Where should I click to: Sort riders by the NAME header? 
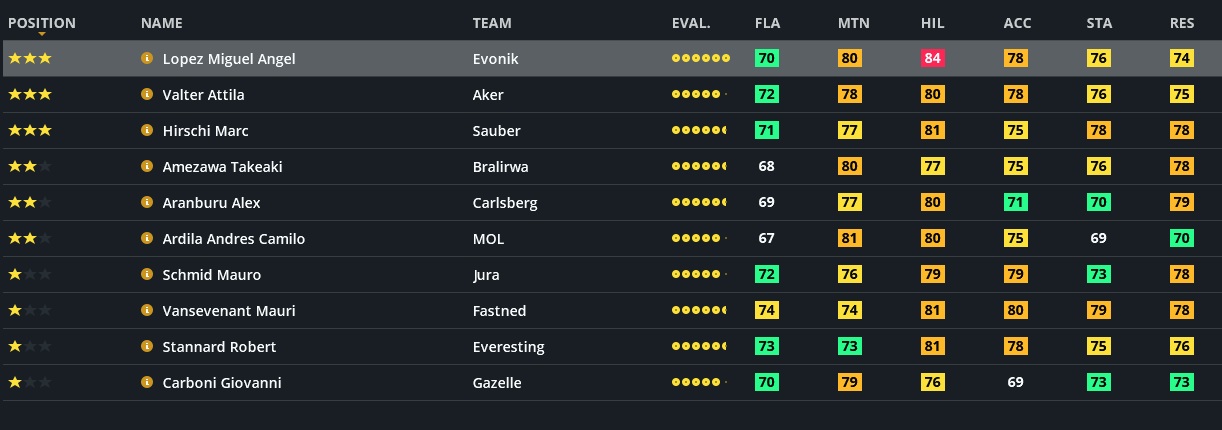[x=161, y=23]
